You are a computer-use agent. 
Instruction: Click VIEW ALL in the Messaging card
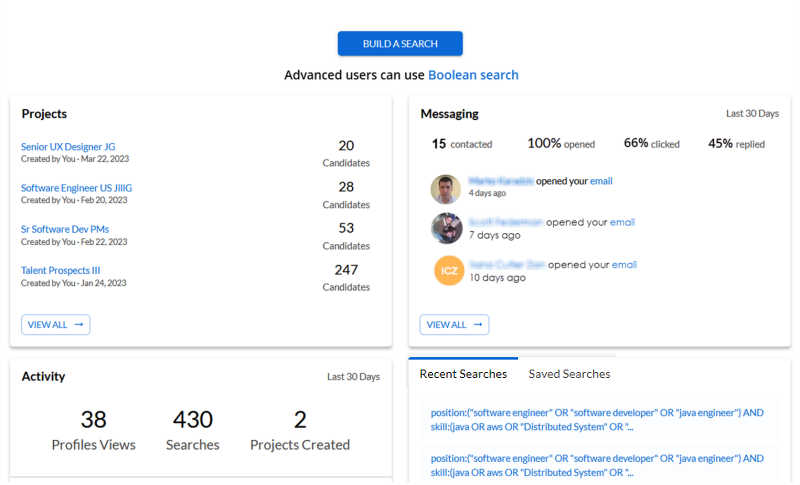click(454, 325)
